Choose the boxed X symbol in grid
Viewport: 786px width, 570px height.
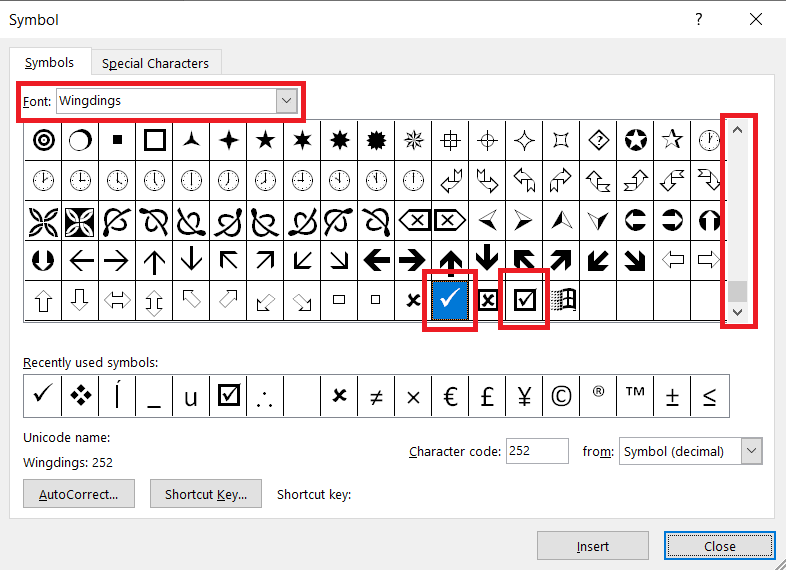click(x=487, y=300)
